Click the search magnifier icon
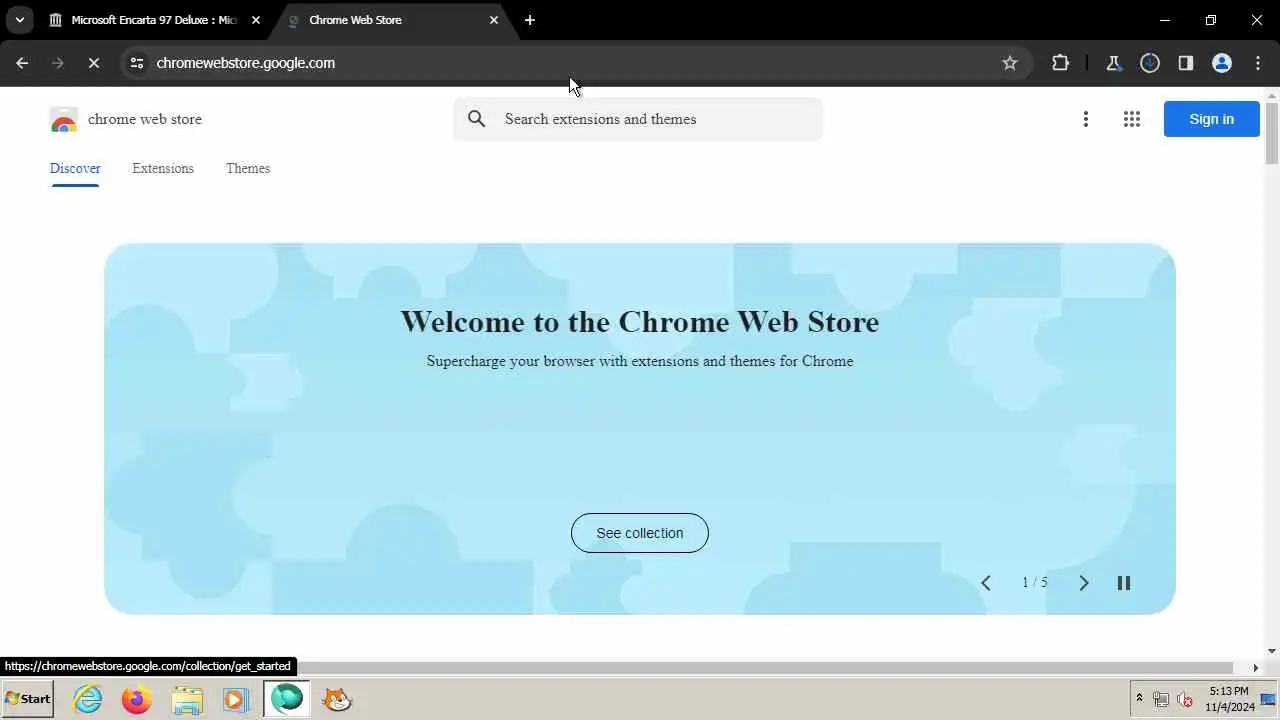Viewport: 1280px width, 720px height. (x=477, y=119)
